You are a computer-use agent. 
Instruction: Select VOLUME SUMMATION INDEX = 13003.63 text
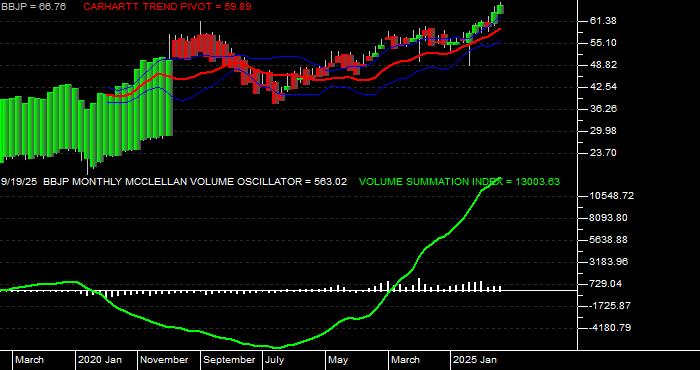tap(459, 182)
